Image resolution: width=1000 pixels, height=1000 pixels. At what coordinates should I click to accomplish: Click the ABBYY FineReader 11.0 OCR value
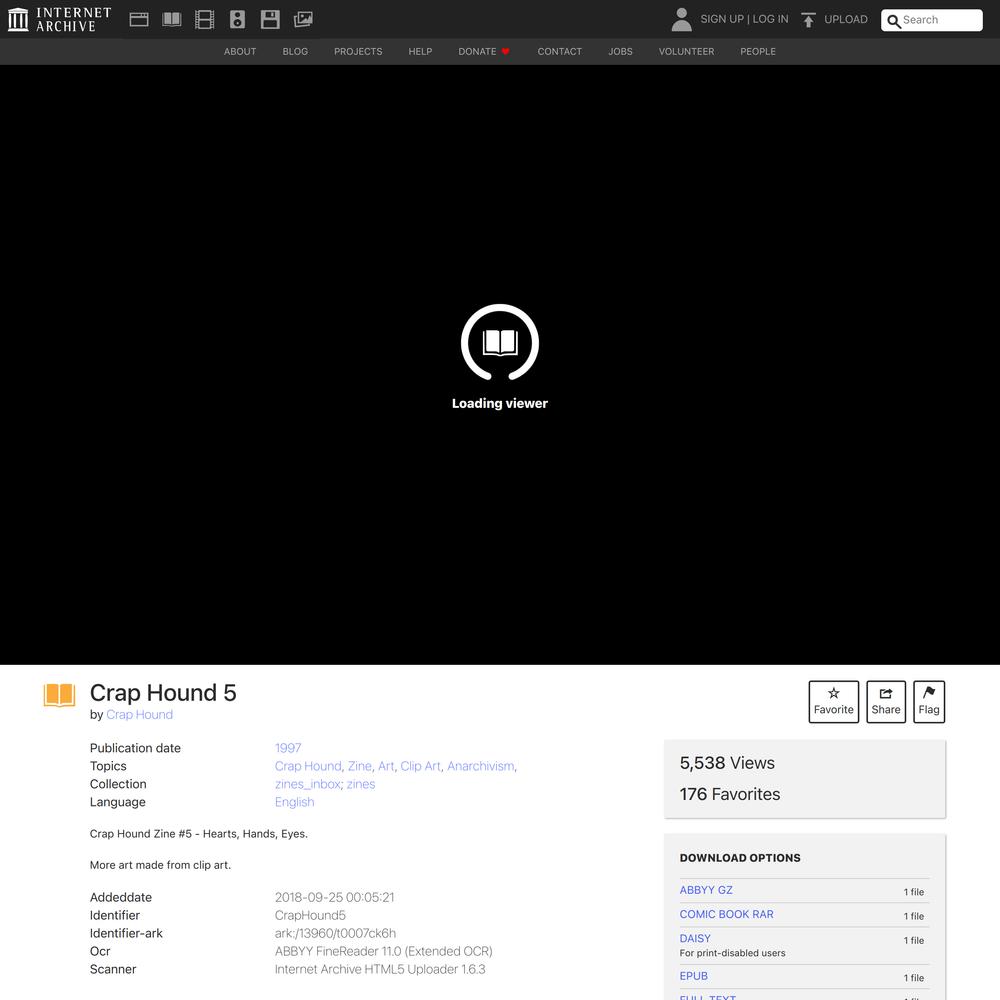[383, 951]
